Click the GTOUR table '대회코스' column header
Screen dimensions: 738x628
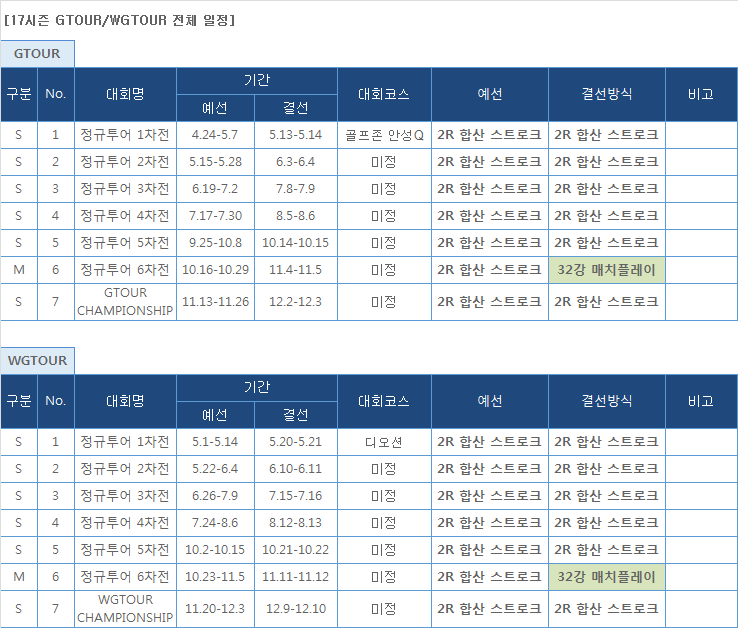pos(384,94)
